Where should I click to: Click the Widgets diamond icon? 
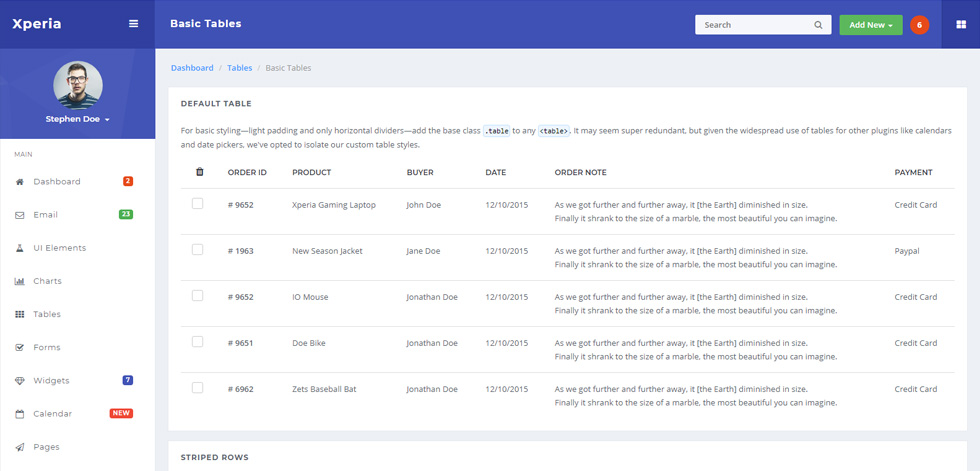pos(19,380)
